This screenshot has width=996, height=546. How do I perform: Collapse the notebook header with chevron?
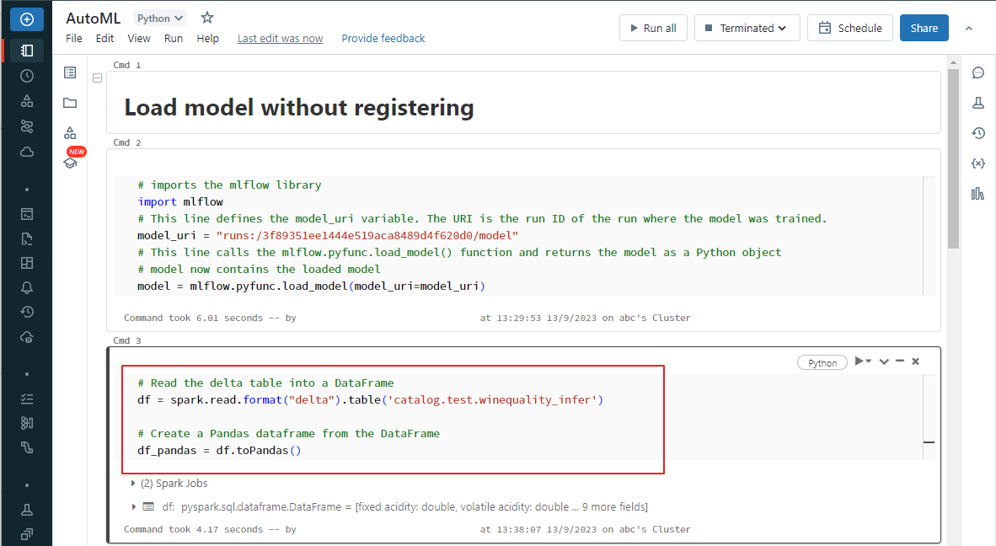(x=969, y=28)
